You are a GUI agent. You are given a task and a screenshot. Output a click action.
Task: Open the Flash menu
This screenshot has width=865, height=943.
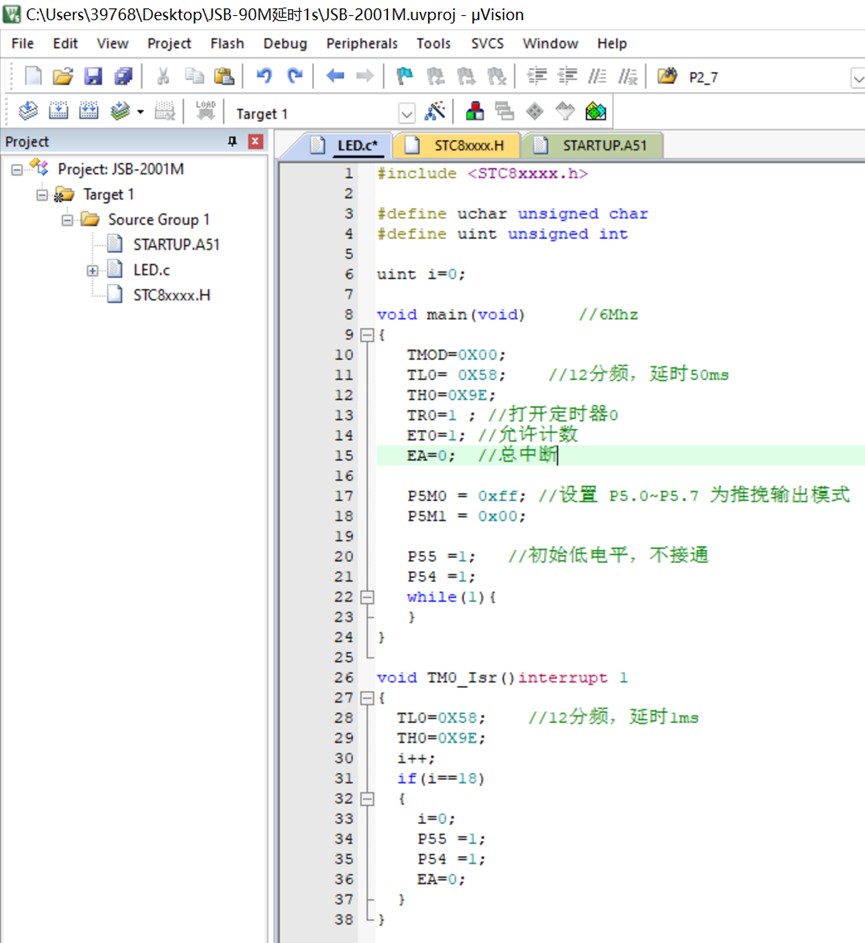tap(227, 43)
